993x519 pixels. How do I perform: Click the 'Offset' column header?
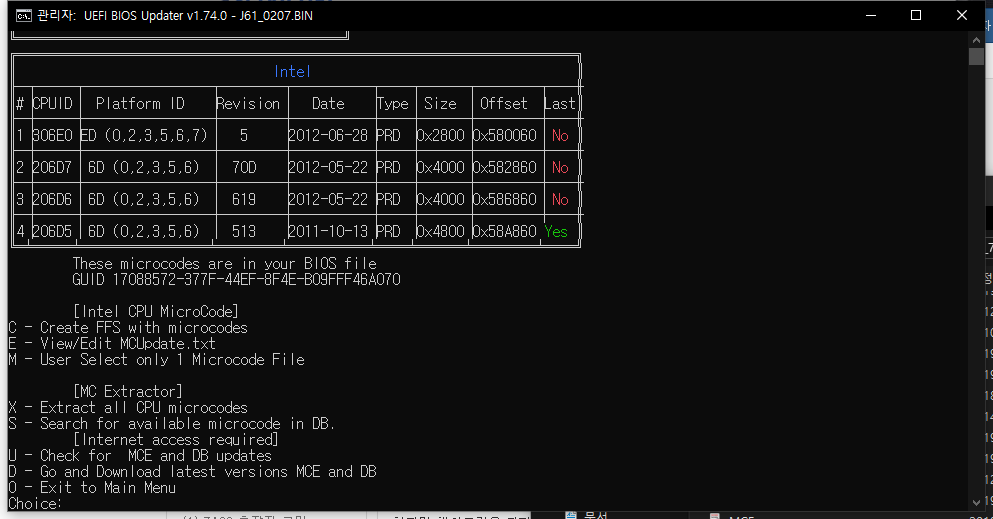(x=503, y=103)
